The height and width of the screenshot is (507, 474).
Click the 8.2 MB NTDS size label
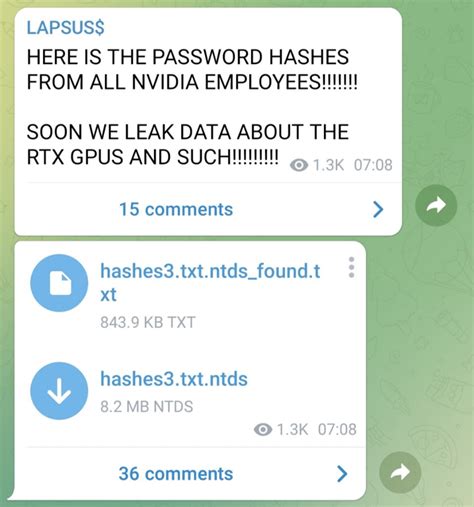[x=147, y=407]
